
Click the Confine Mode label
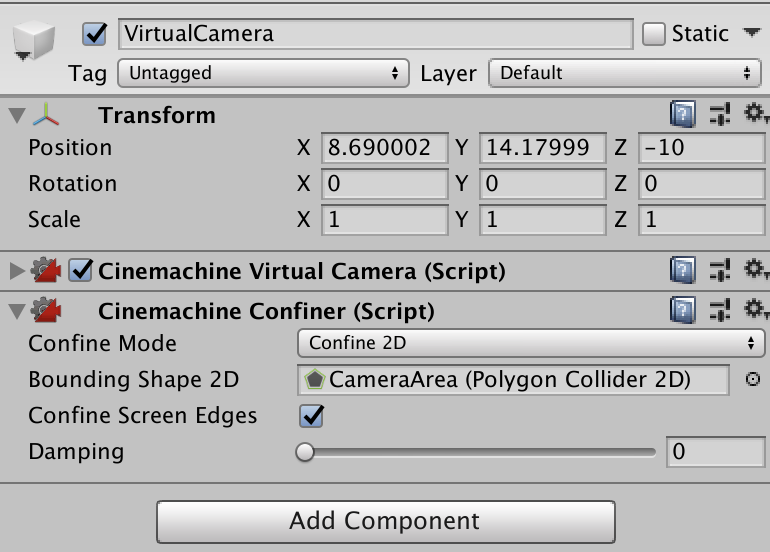pyautogui.click(x=102, y=343)
